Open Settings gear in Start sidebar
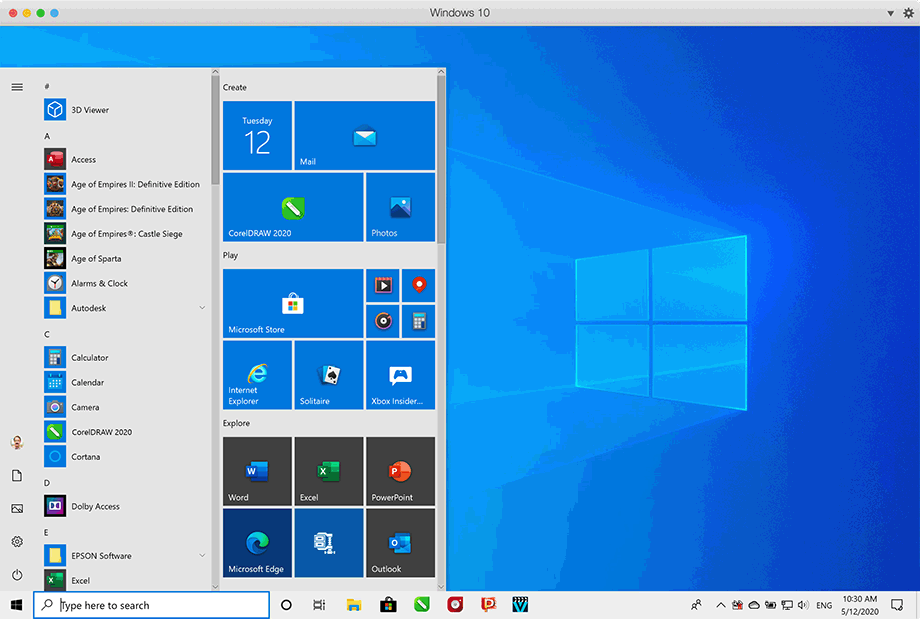The image size is (920, 619). pos(17,542)
